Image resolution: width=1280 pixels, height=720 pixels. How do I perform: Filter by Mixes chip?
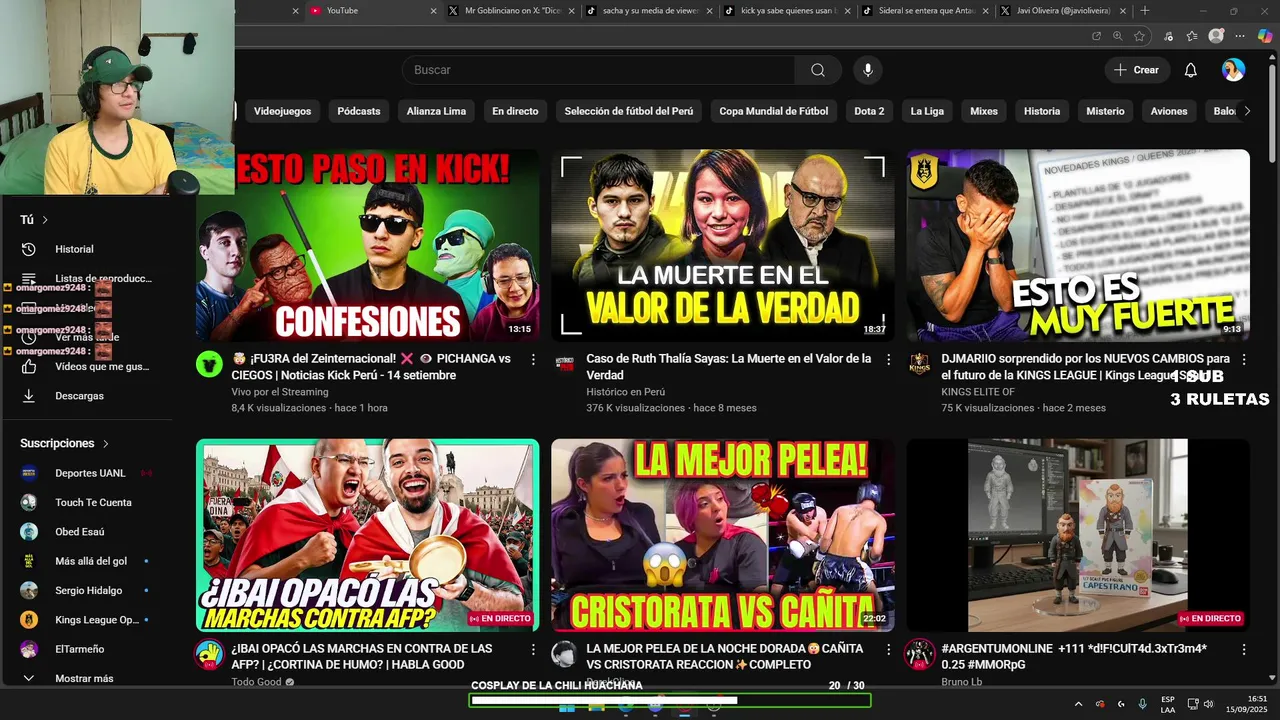[984, 111]
